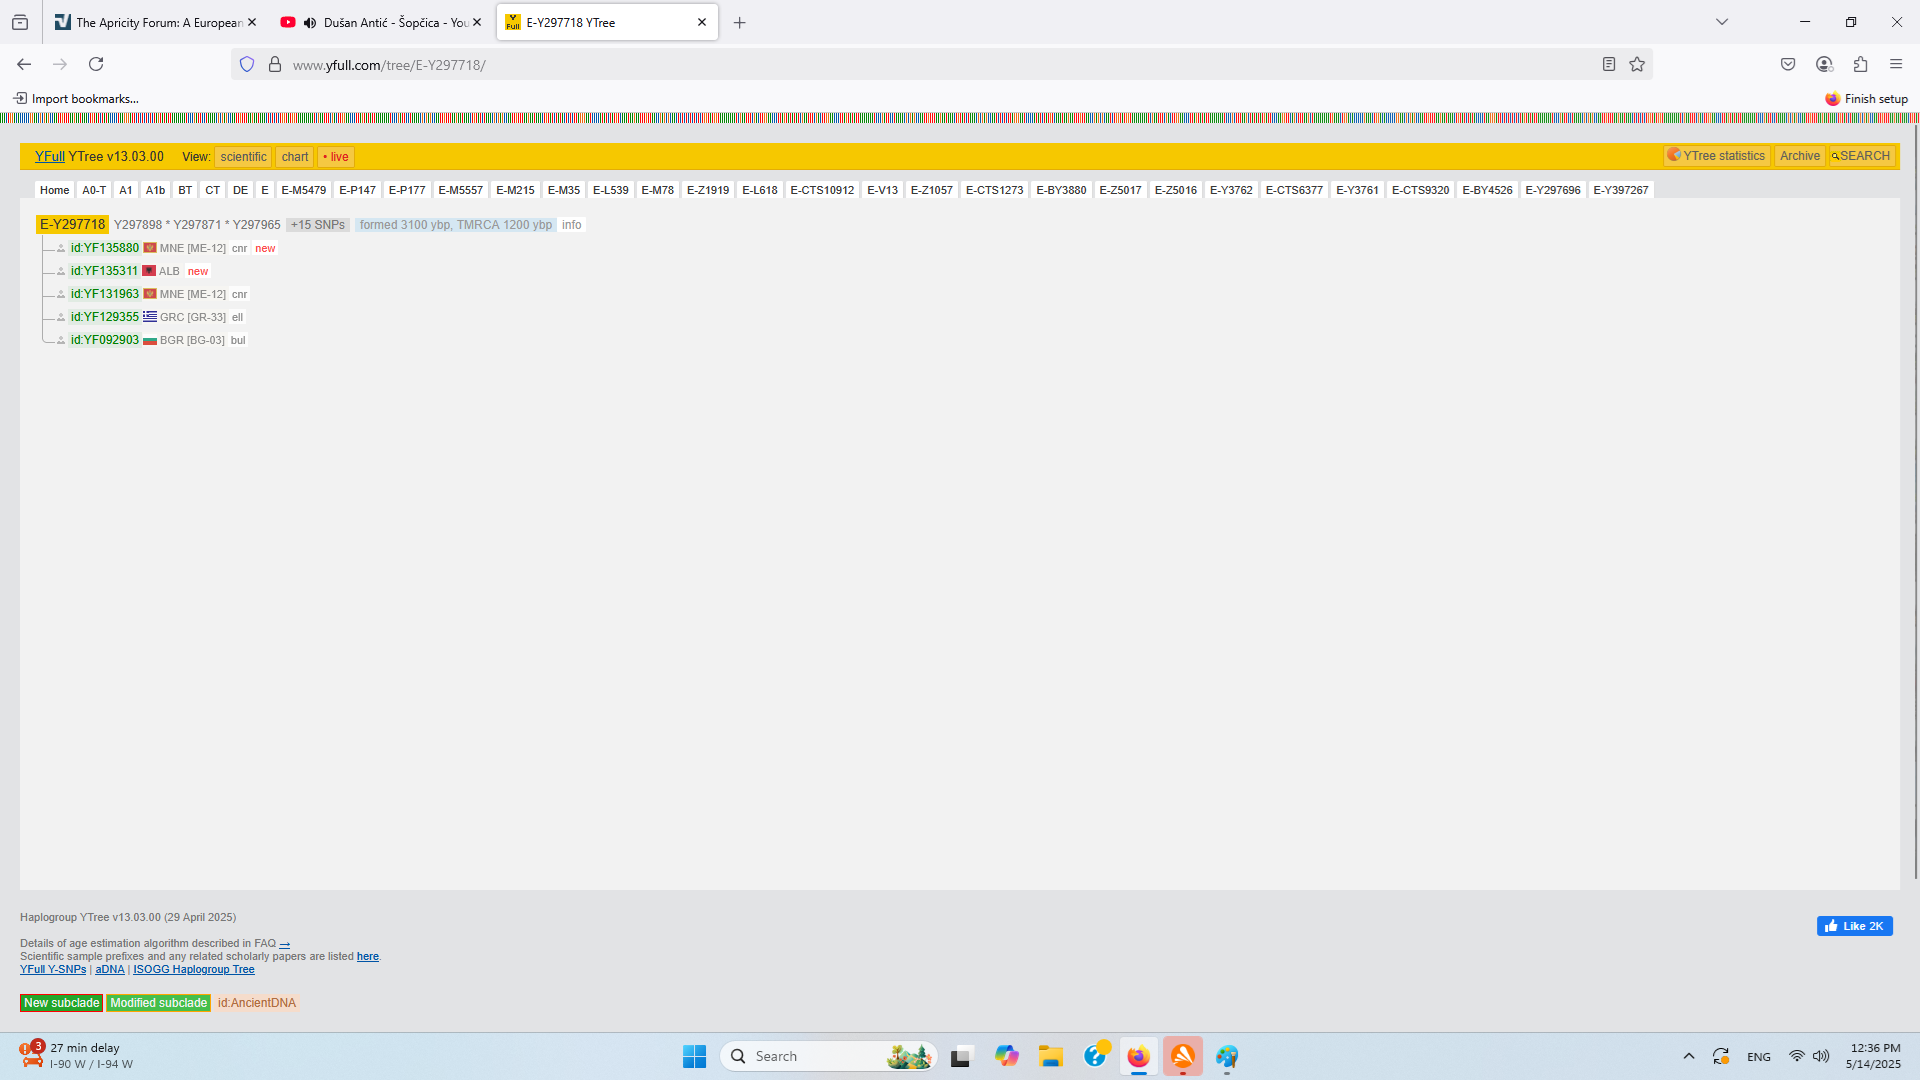Viewport: 1920px width, 1080px height.
Task: Reload the current page
Action: pyautogui.click(x=96, y=65)
